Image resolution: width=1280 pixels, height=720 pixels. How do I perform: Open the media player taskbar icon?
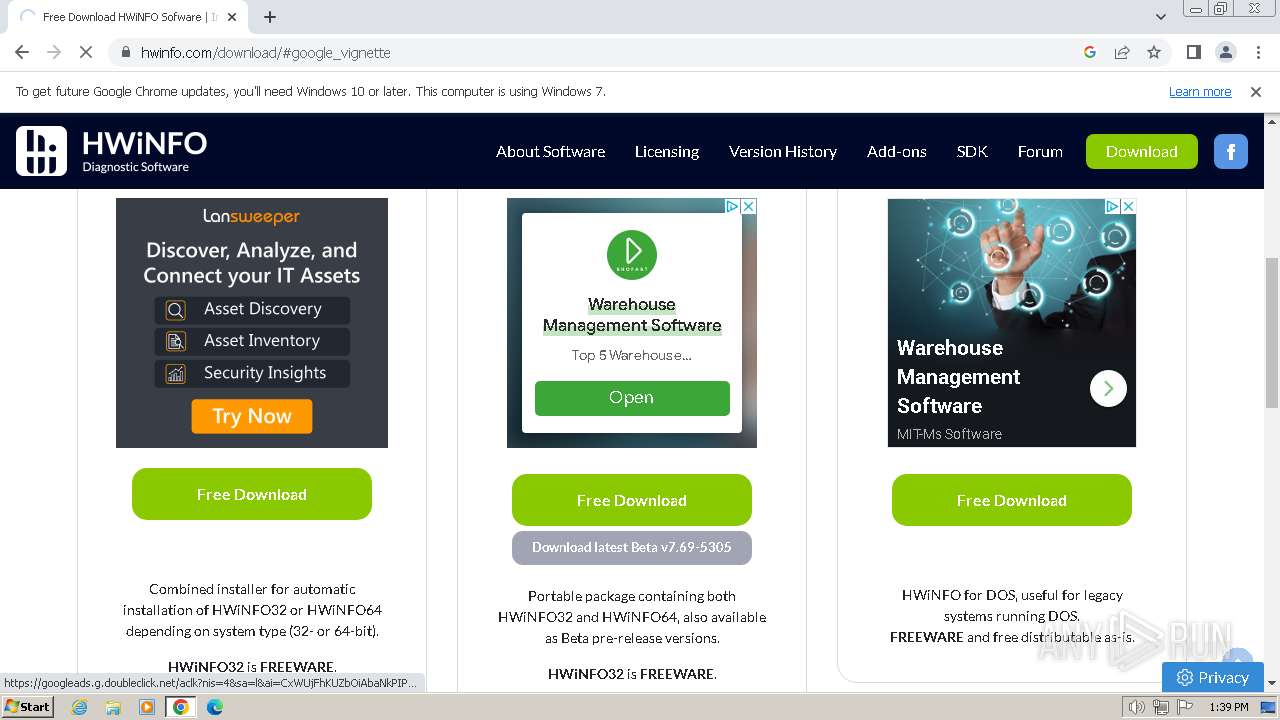[x=147, y=707]
